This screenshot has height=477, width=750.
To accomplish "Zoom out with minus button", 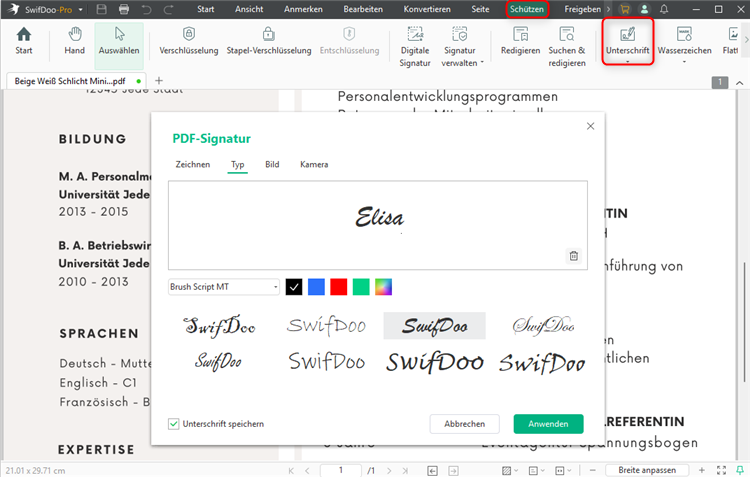I will tap(593, 470).
